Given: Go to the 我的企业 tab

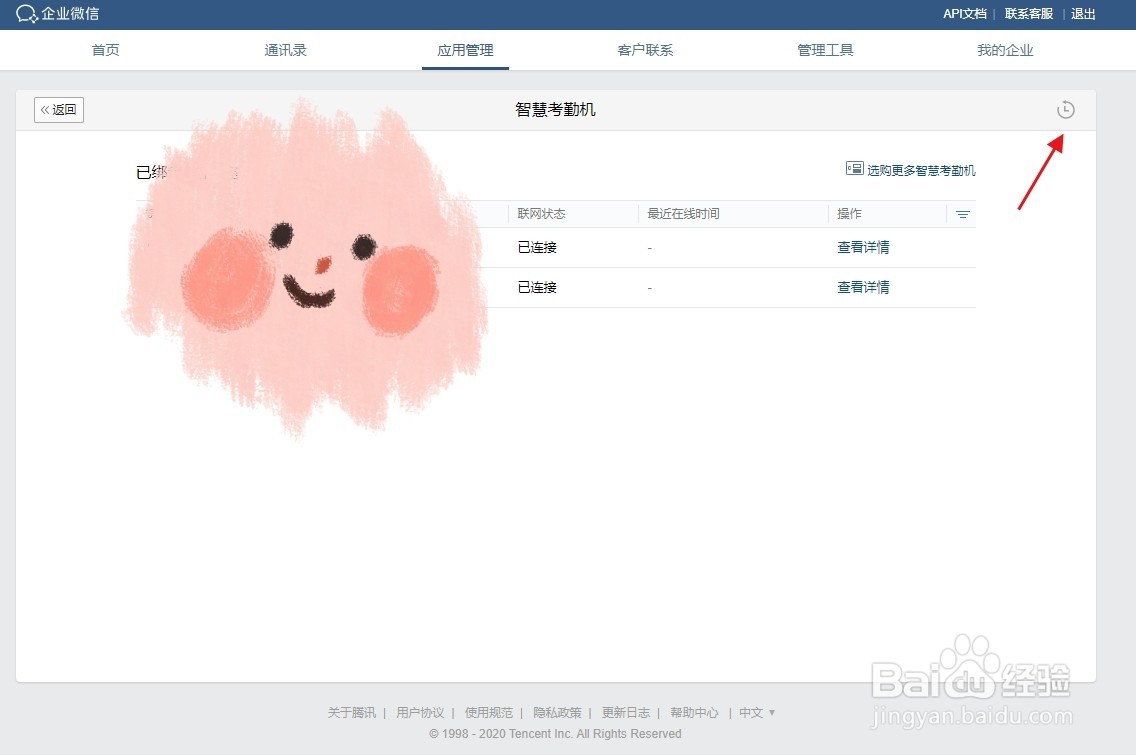Looking at the screenshot, I should tap(1005, 49).
